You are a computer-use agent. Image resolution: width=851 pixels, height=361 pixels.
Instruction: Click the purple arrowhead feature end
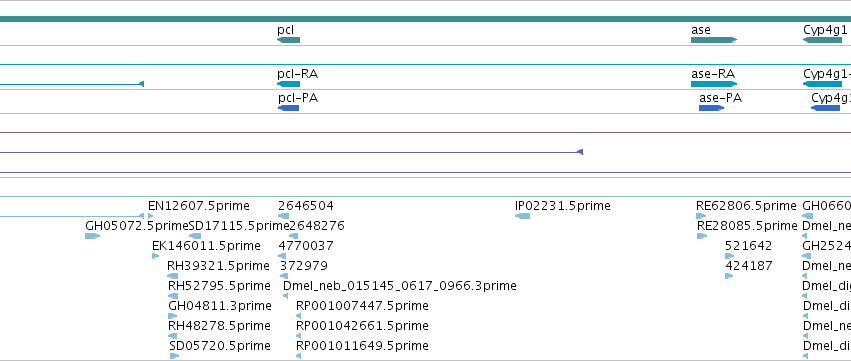point(580,152)
